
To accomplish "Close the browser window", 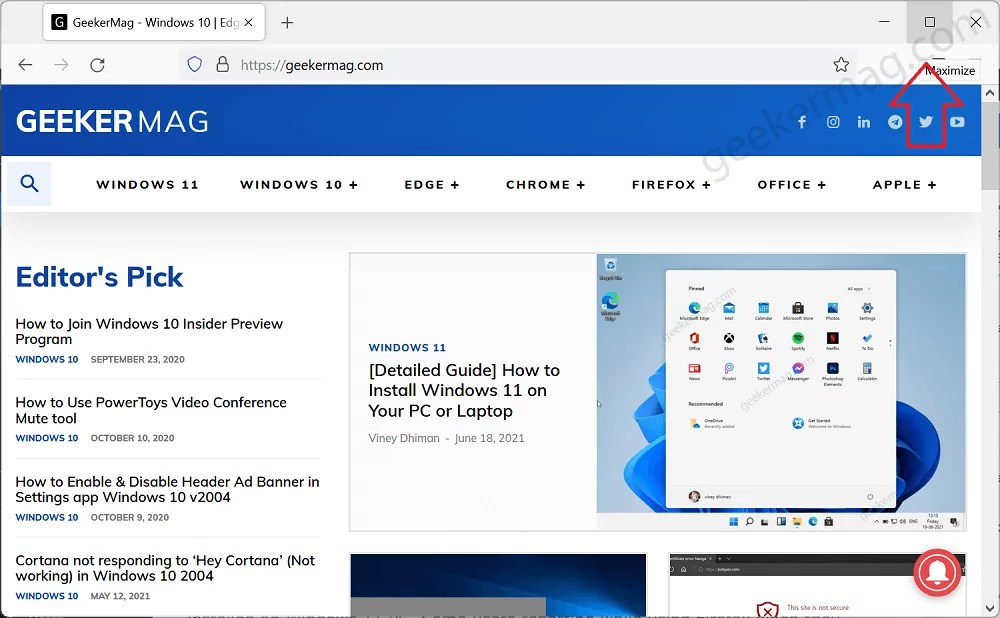I will [976, 22].
